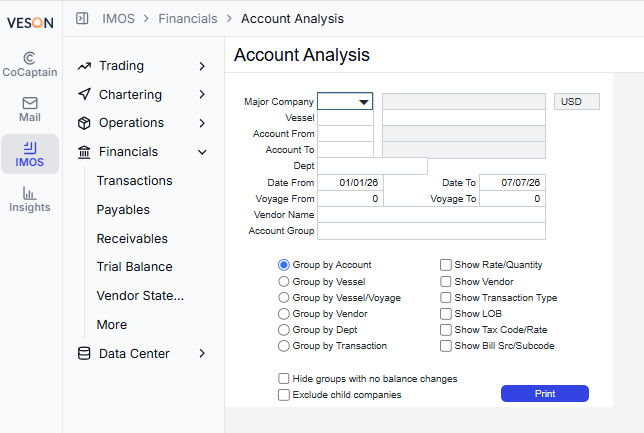This screenshot has width=644, height=433.
Task: Open the Insights chart icon
Action: (x=30, y=193)
